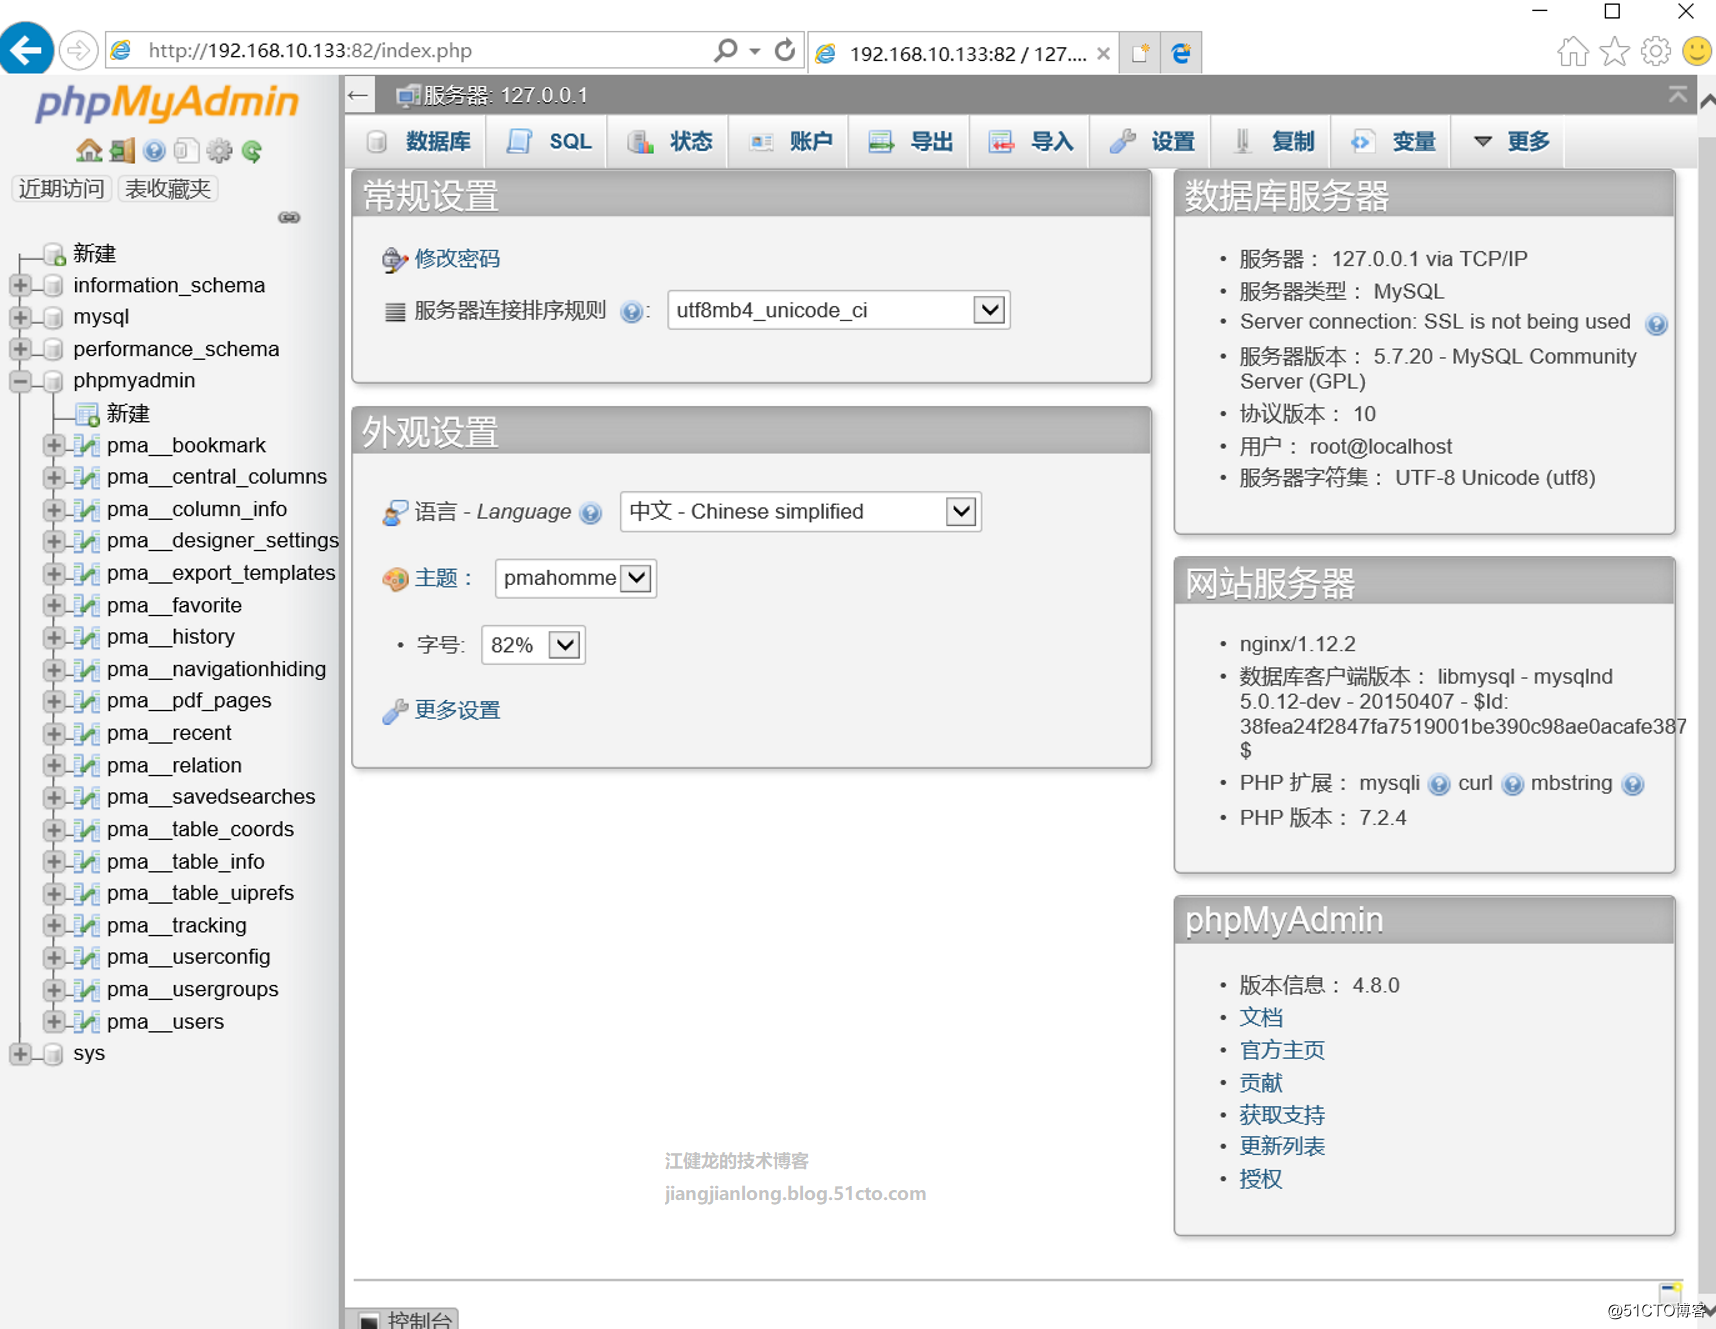
Task: Open the 更多 more menu
Action: coord(1511,142)
